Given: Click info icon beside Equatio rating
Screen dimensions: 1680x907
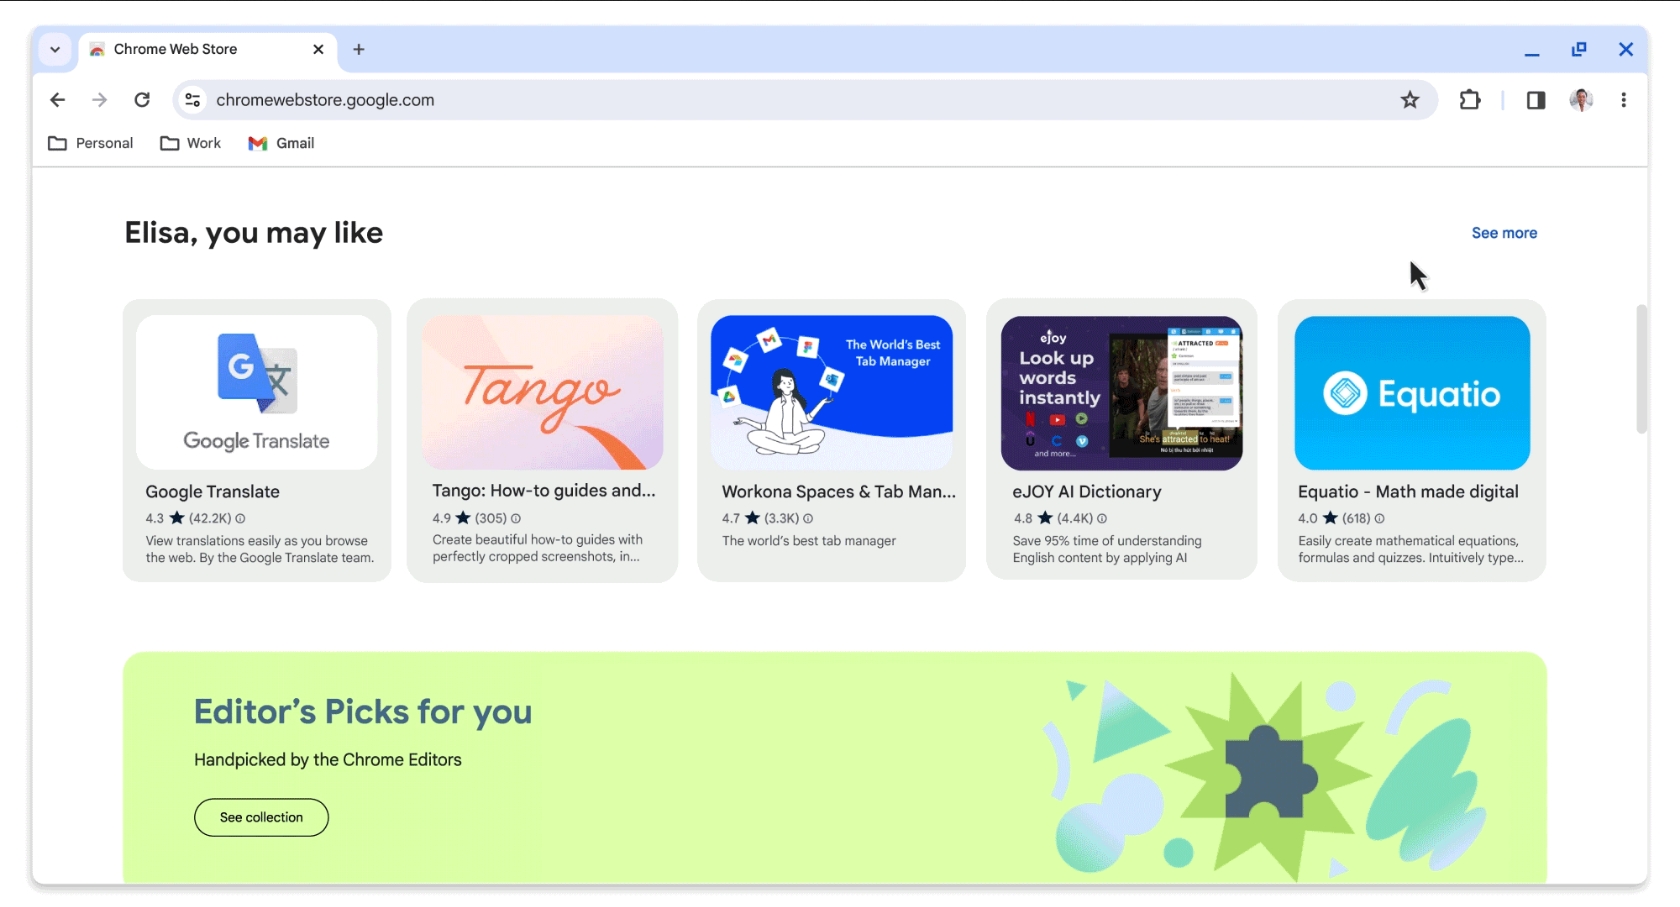Looking at the screenshot, I should tap(1380, 518).
